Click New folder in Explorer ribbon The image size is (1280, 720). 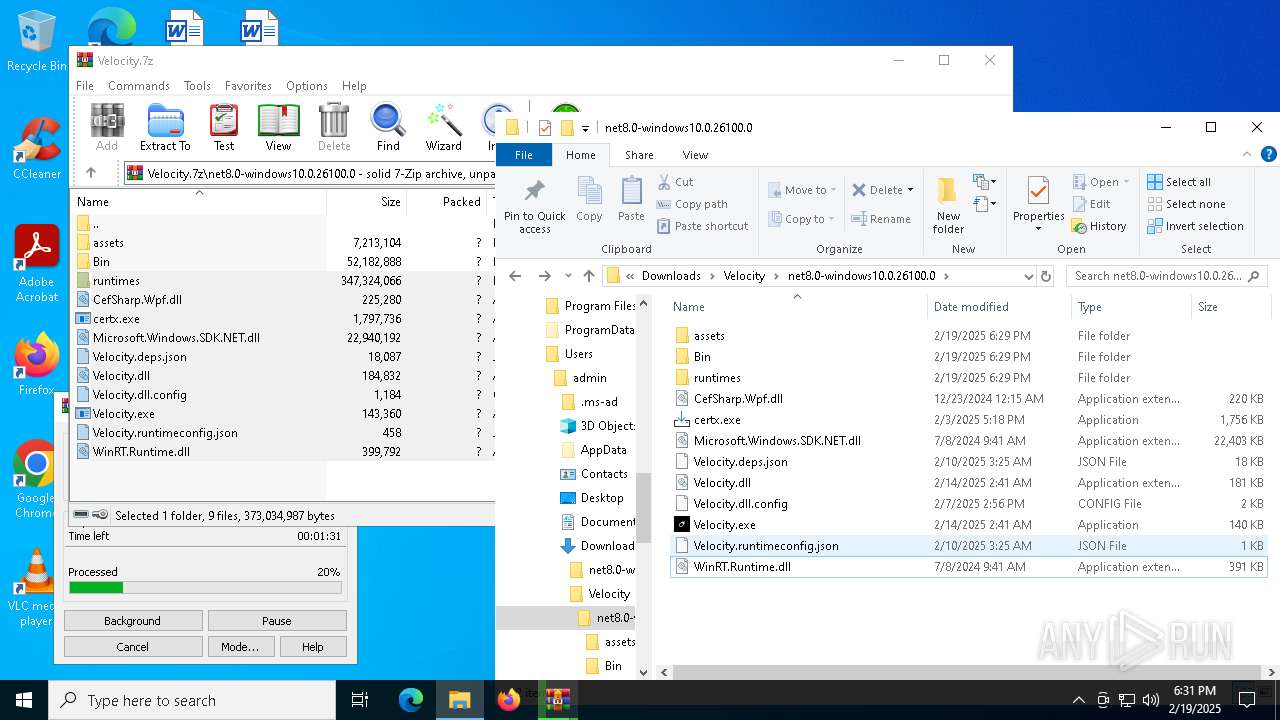pos(948,207)
